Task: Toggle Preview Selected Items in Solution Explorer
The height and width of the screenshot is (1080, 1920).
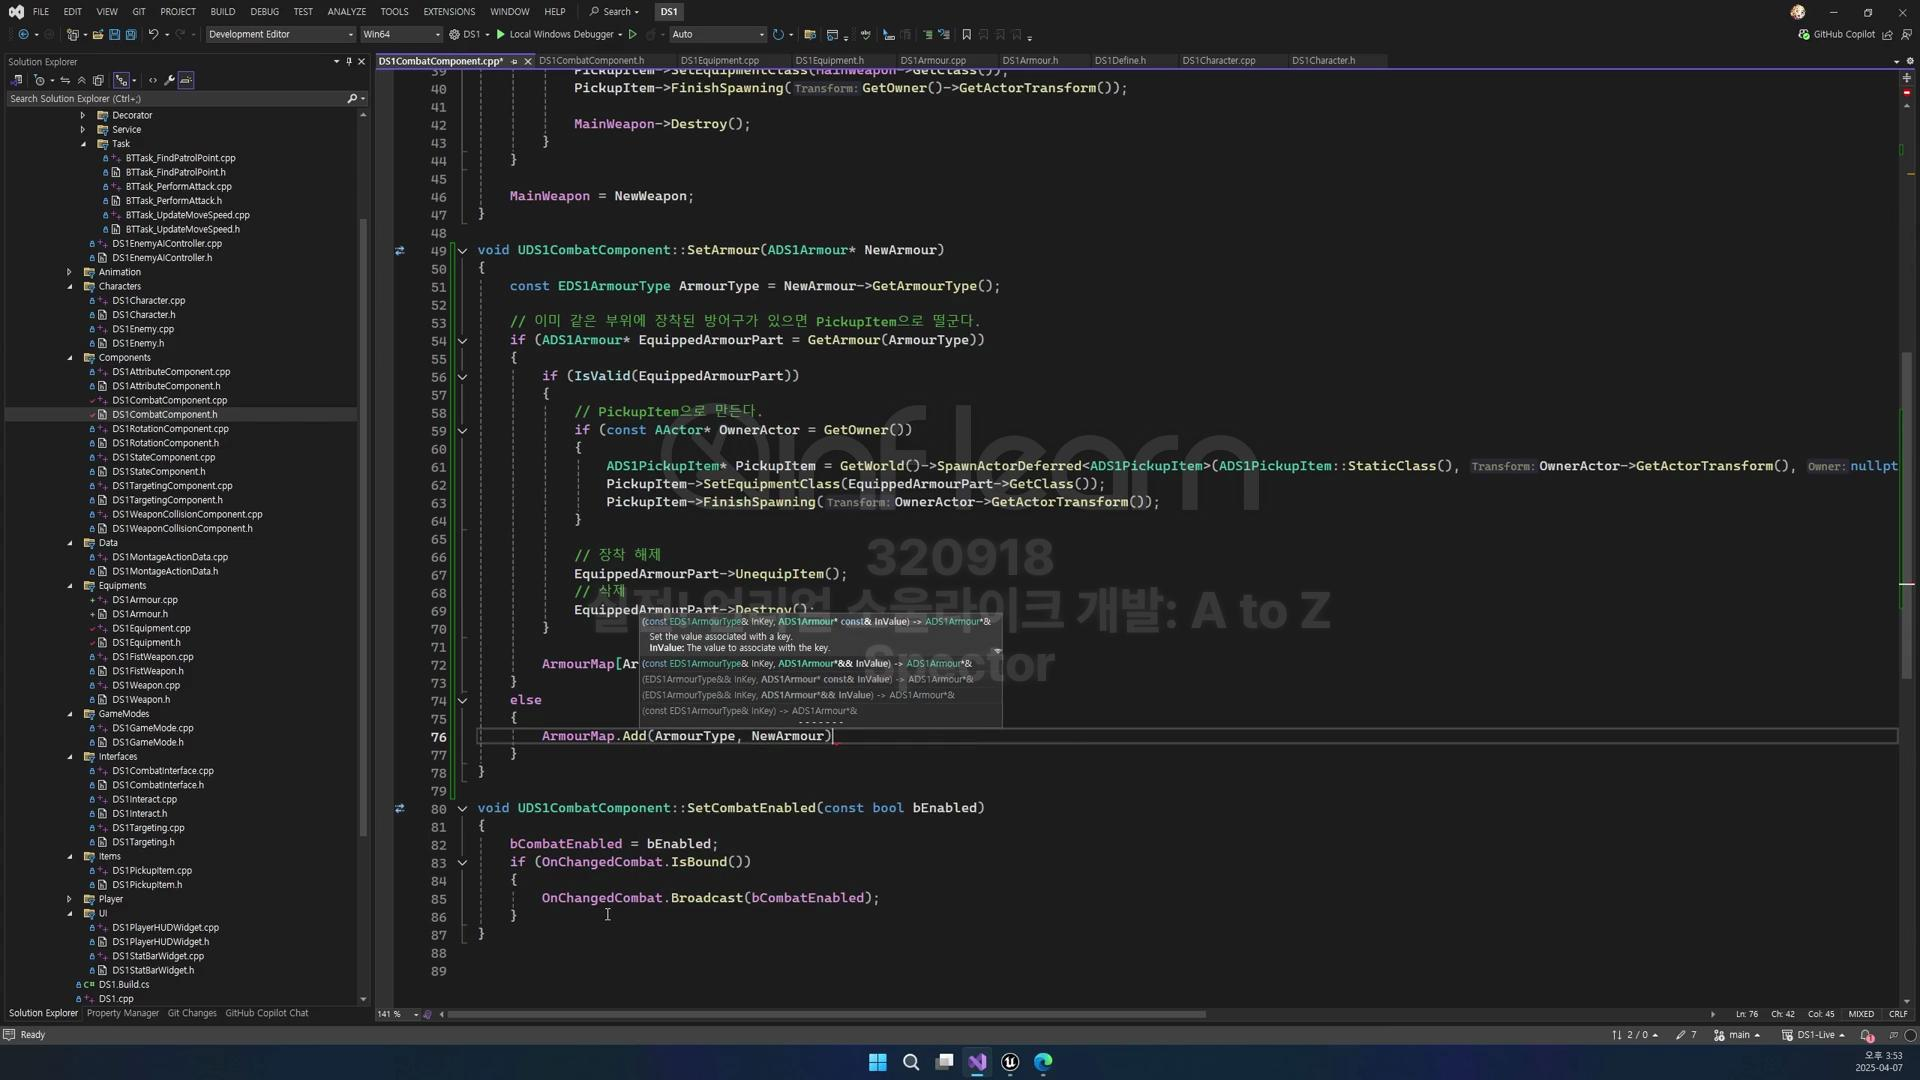Action: pyautogui.click(x=186, y=80)
